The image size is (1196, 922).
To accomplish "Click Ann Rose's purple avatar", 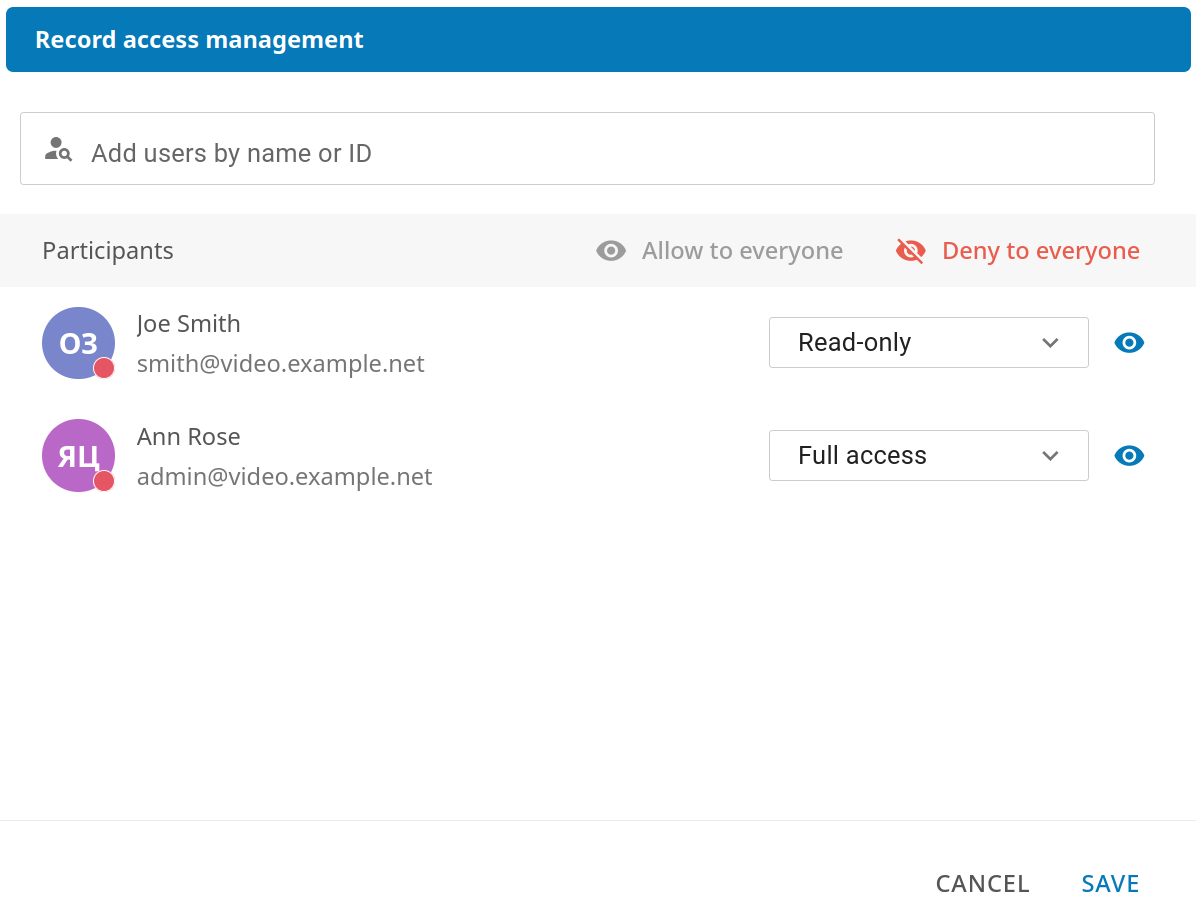I will (77, 455).
